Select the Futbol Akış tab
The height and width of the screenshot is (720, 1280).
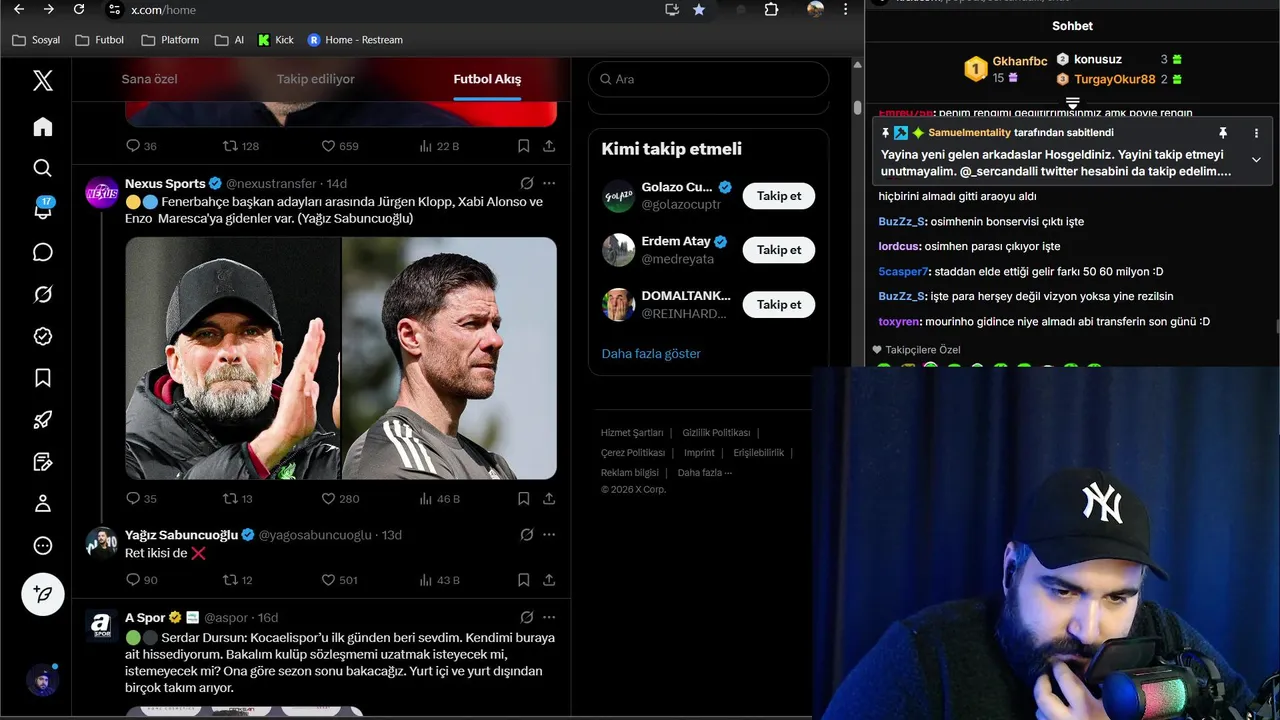(x=487, y=79)
